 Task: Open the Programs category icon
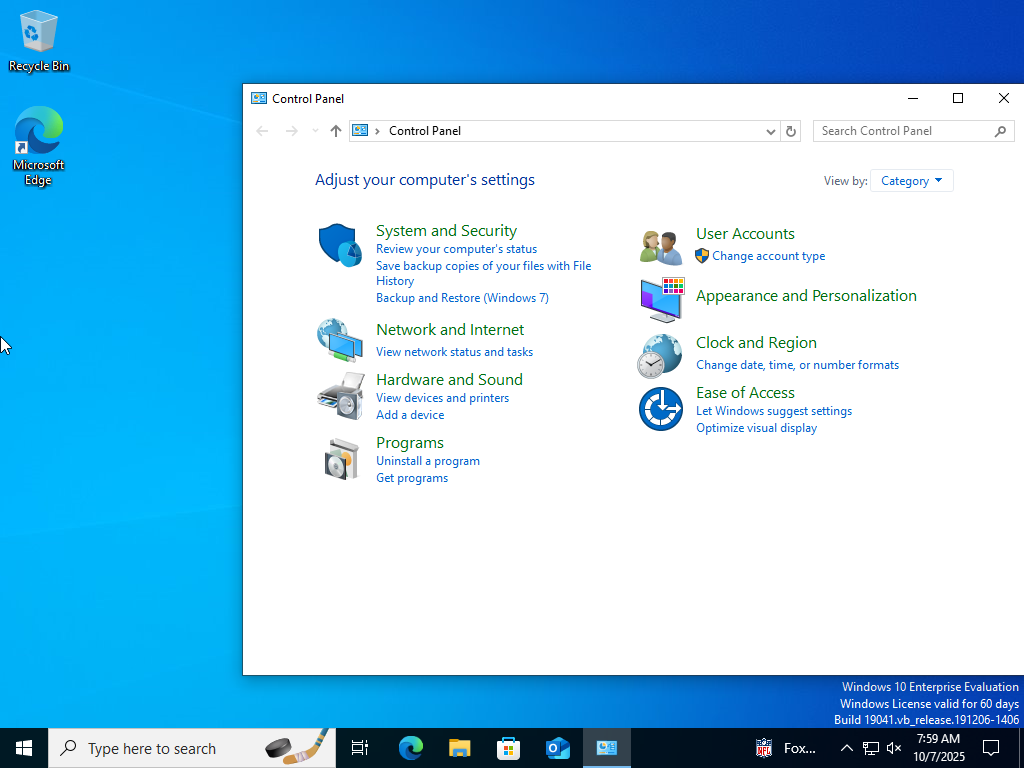pyautogui.click(x=340, y=459)
